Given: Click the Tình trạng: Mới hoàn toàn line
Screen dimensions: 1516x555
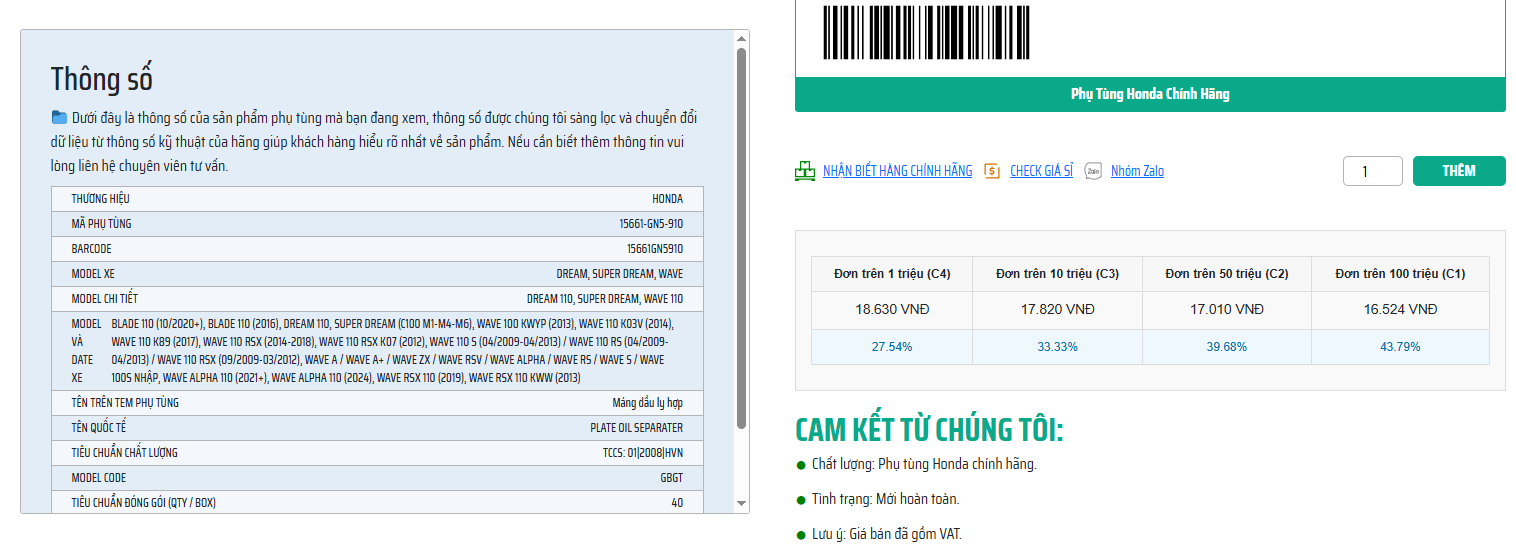Looking at the screenshot, I should [885, 499].
